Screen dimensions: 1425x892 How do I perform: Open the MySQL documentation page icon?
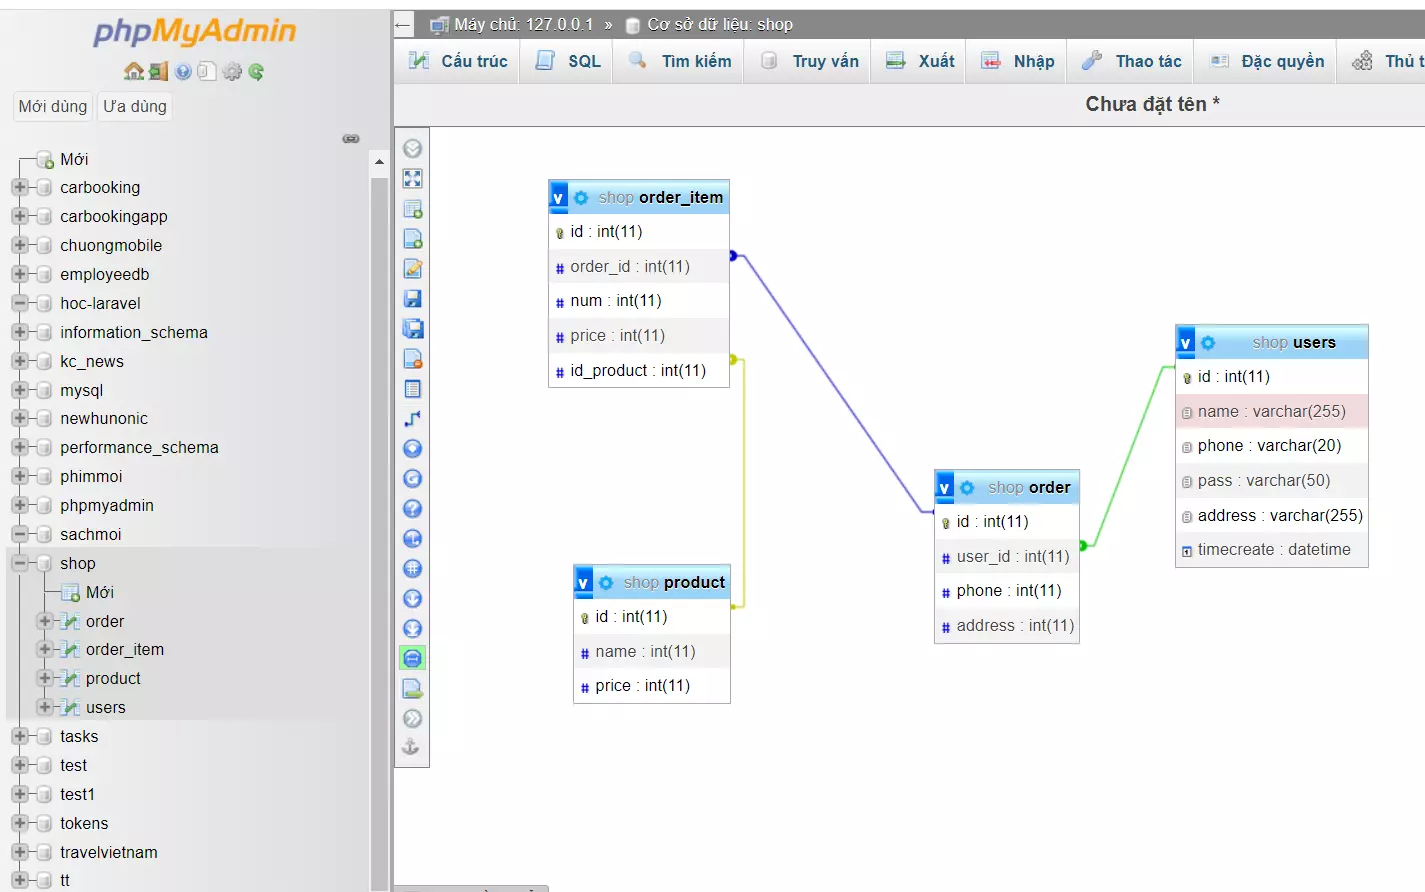[x=207, y=71]
